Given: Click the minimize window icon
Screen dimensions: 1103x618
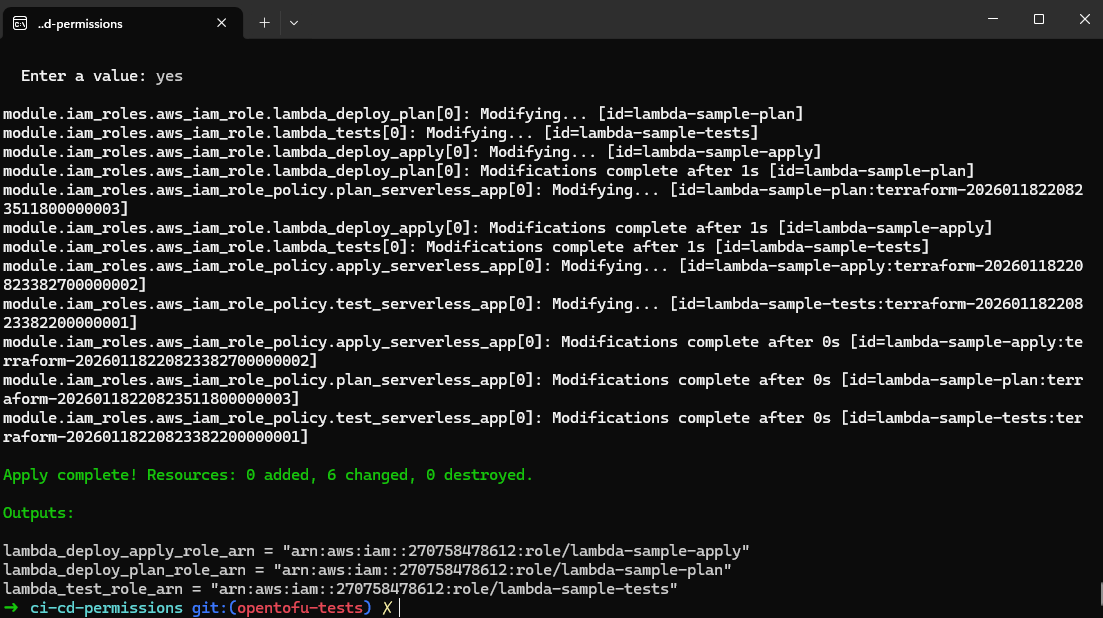Looking at the screenshot, I should click(992, 19).
